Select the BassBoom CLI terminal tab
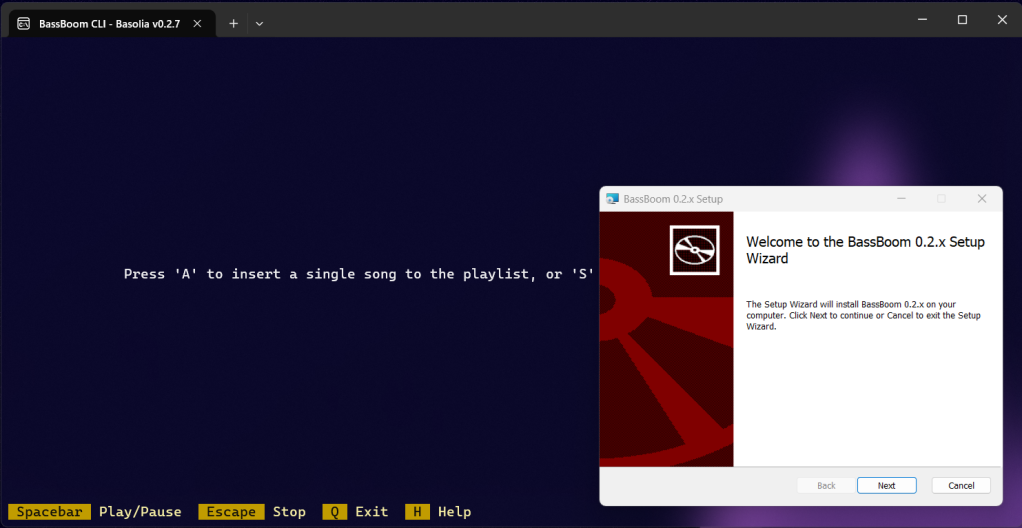This screenshot has height=528, width=1022. [x=112, y=24]
